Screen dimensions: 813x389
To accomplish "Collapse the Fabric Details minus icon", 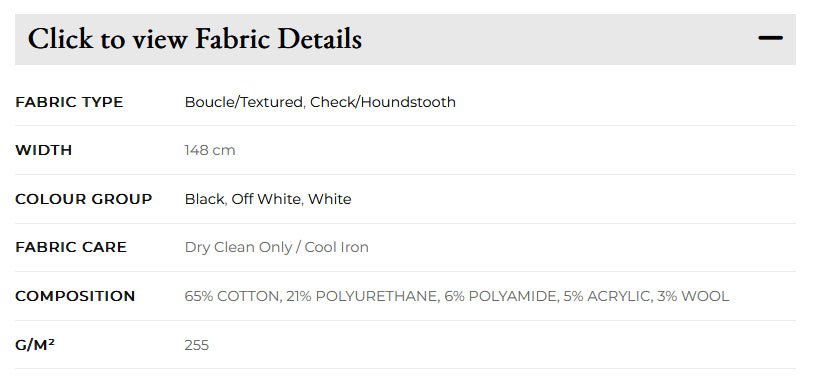I will coord(770,38).
